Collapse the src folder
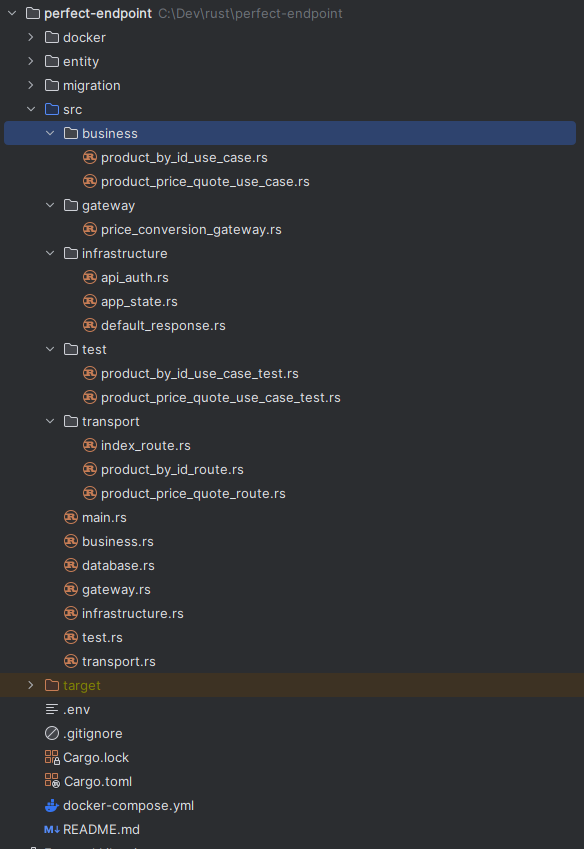The width and height of the screenshot is (584, 849). tap(31, 109)
